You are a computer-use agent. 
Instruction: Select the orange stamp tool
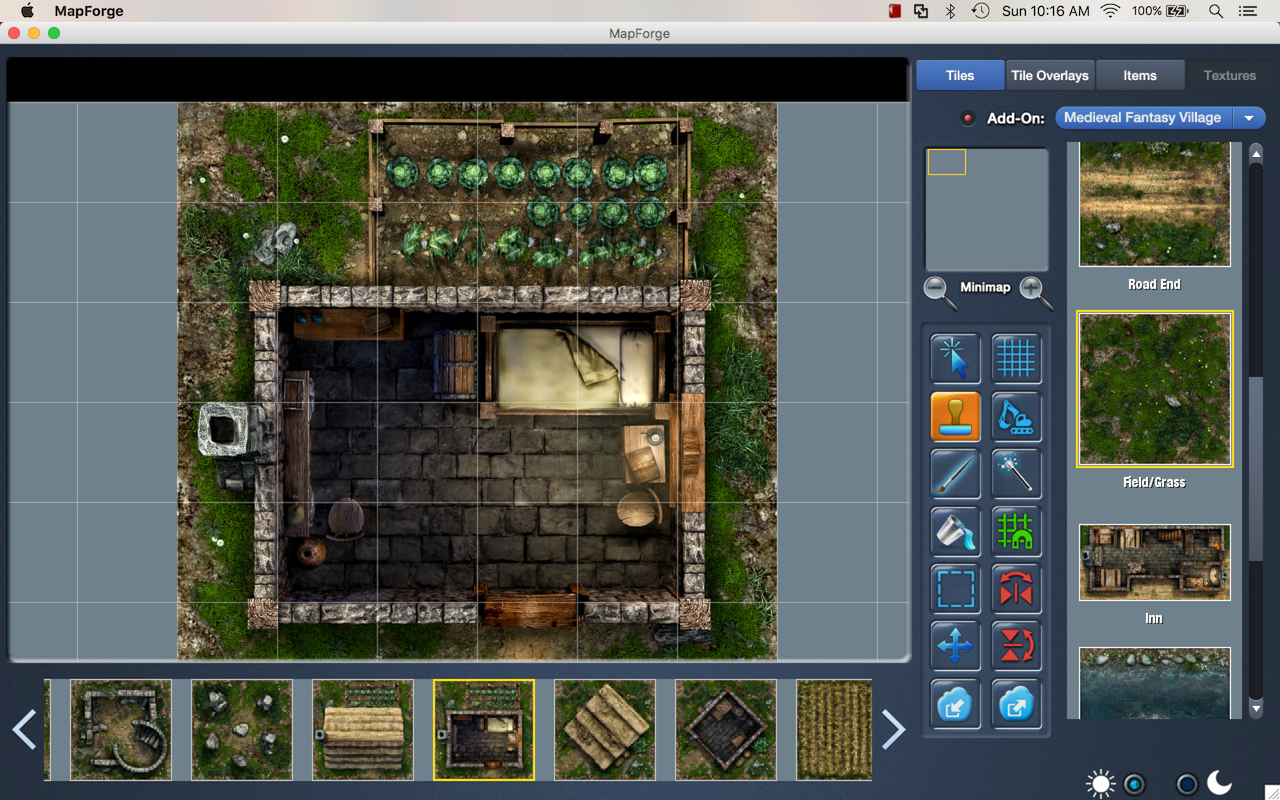955,416
